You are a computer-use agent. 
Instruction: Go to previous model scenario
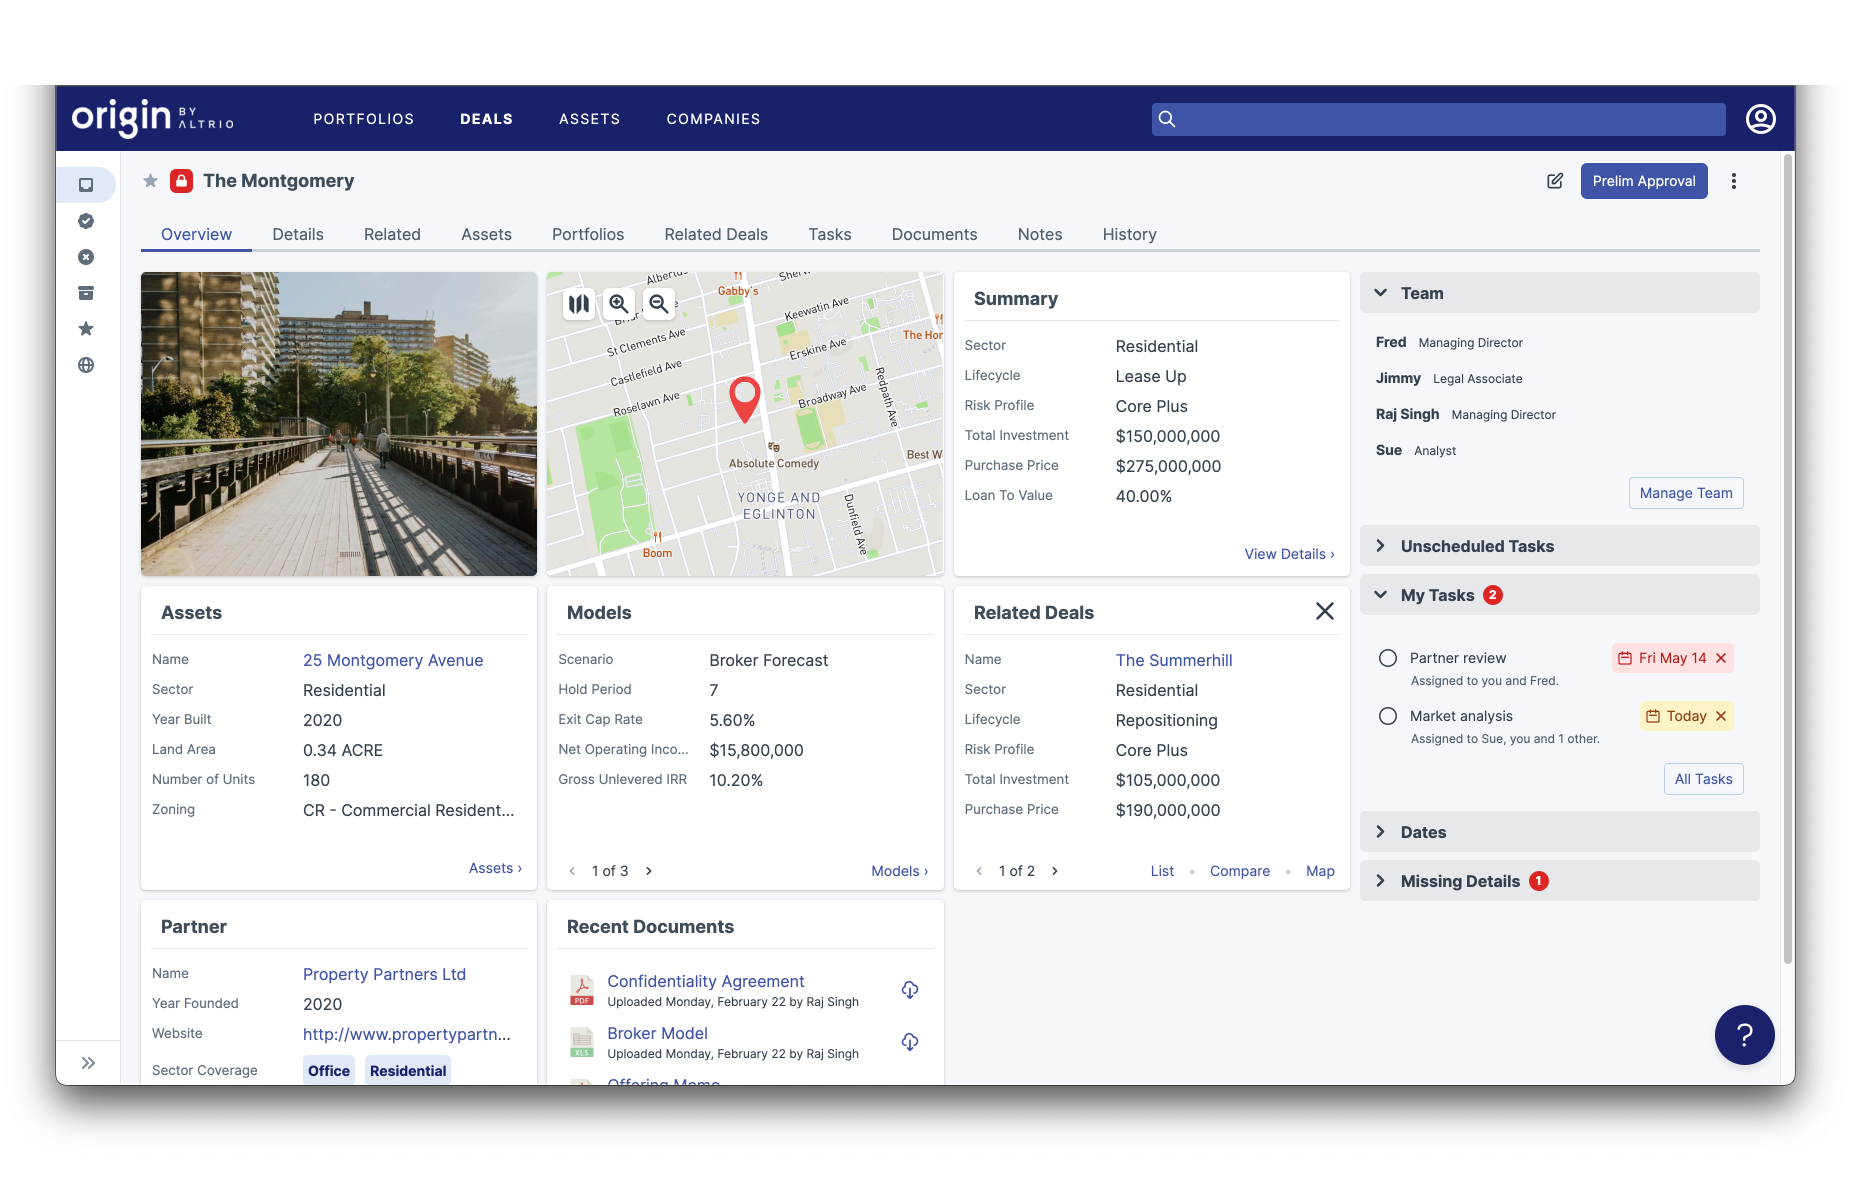pyautogui.click(x=572, y=871)
